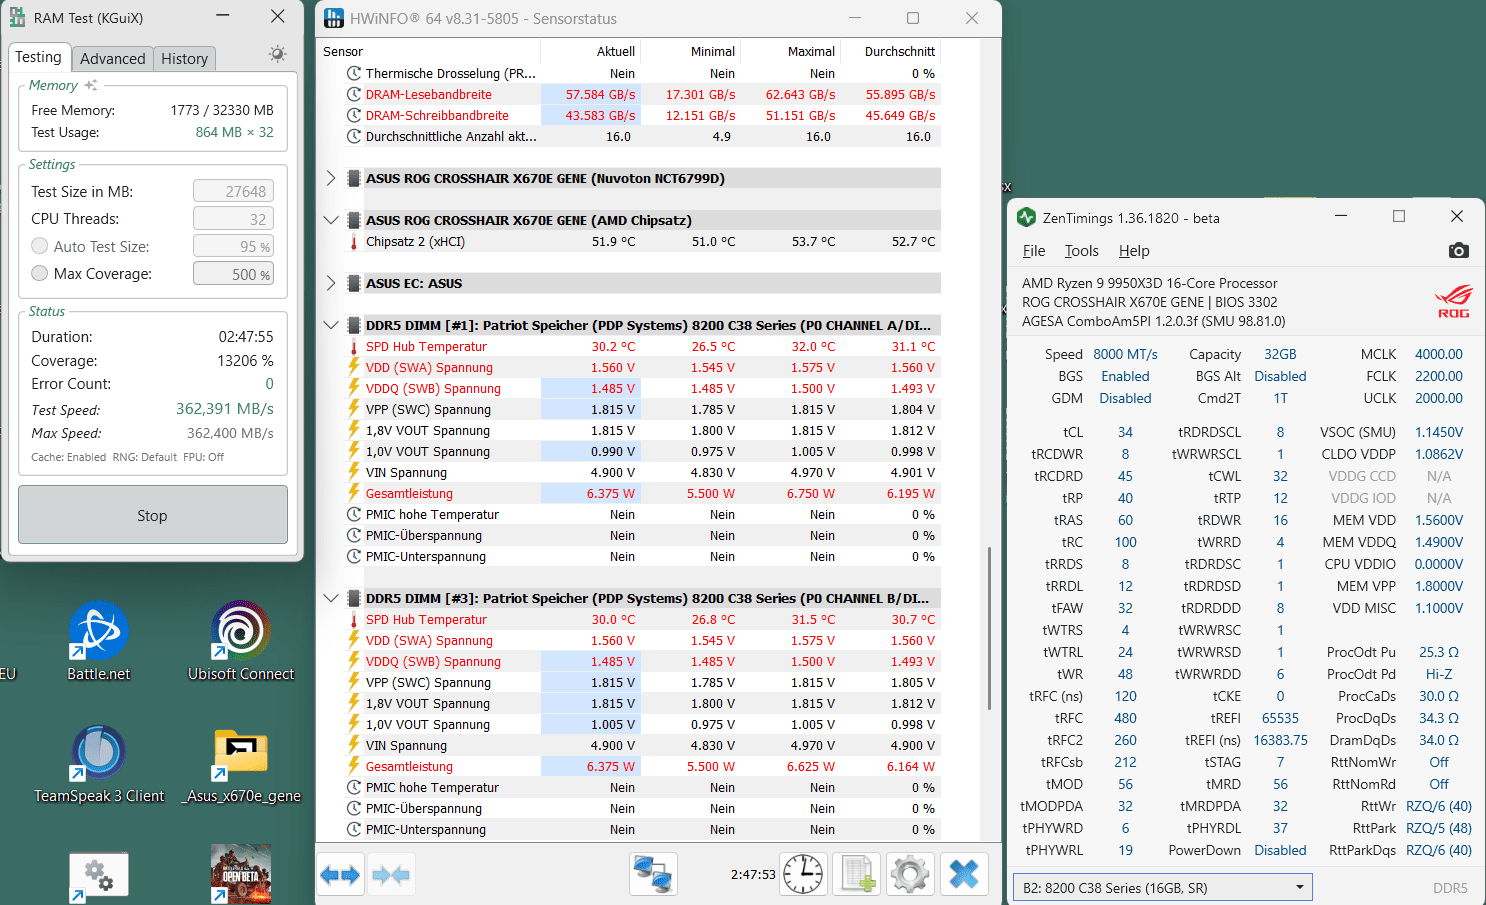1486x905 pixels.
Task: Open HWiNFO settings gear icon
Action: pos(910,874)
